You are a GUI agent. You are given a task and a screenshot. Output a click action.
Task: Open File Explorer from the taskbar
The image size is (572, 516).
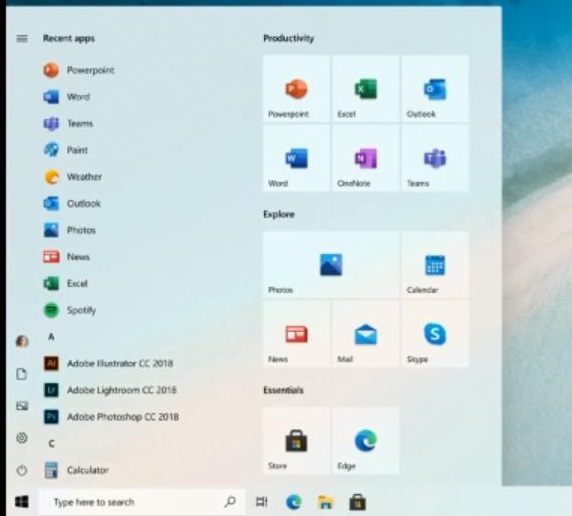(x=325, y=502)
